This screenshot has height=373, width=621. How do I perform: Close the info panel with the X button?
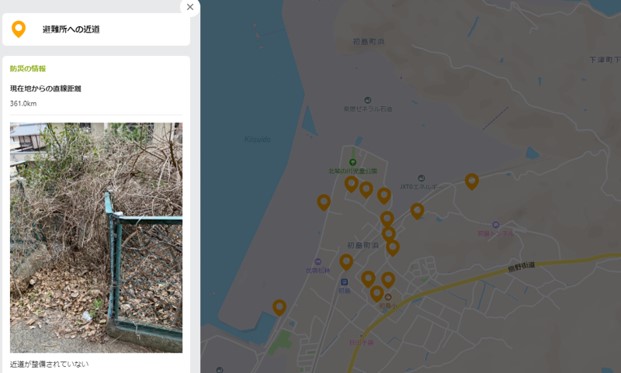point(190,7)
